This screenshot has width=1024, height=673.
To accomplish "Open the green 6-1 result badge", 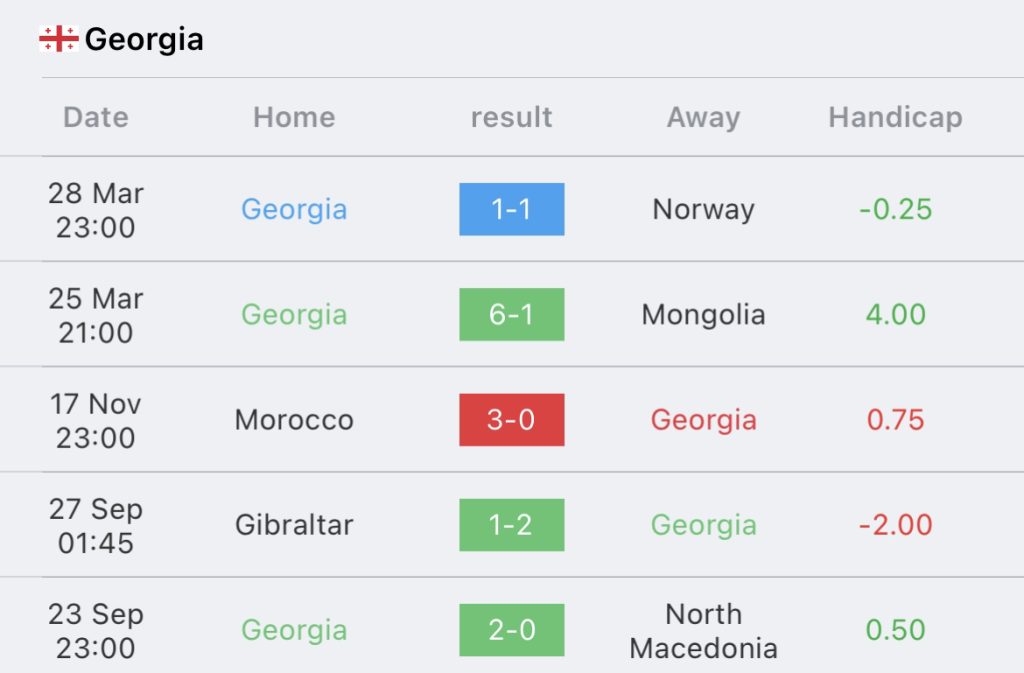I will [x=511, y=314].
